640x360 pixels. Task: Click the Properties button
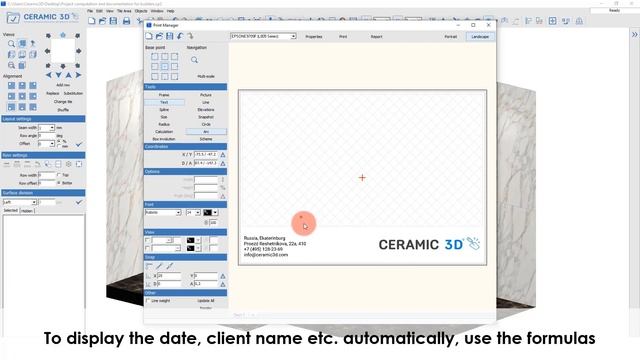314,37
